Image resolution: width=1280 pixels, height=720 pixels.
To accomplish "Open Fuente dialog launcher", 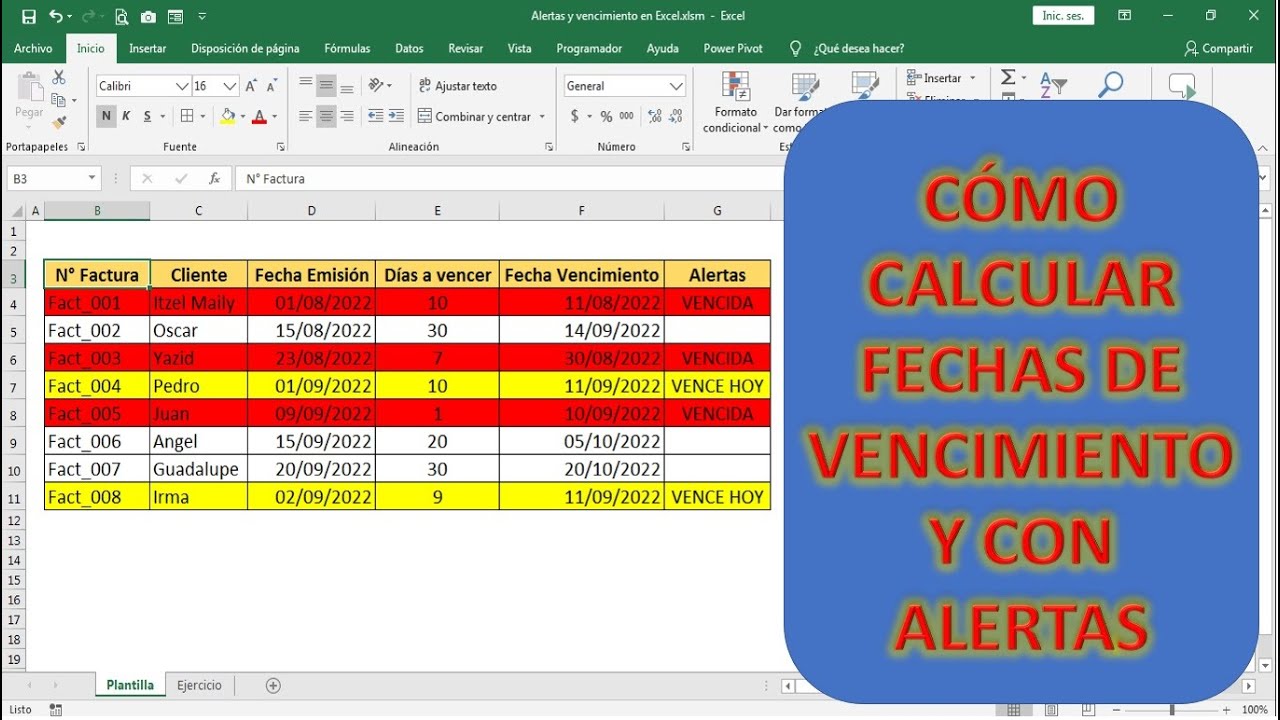I will [280, 147].
